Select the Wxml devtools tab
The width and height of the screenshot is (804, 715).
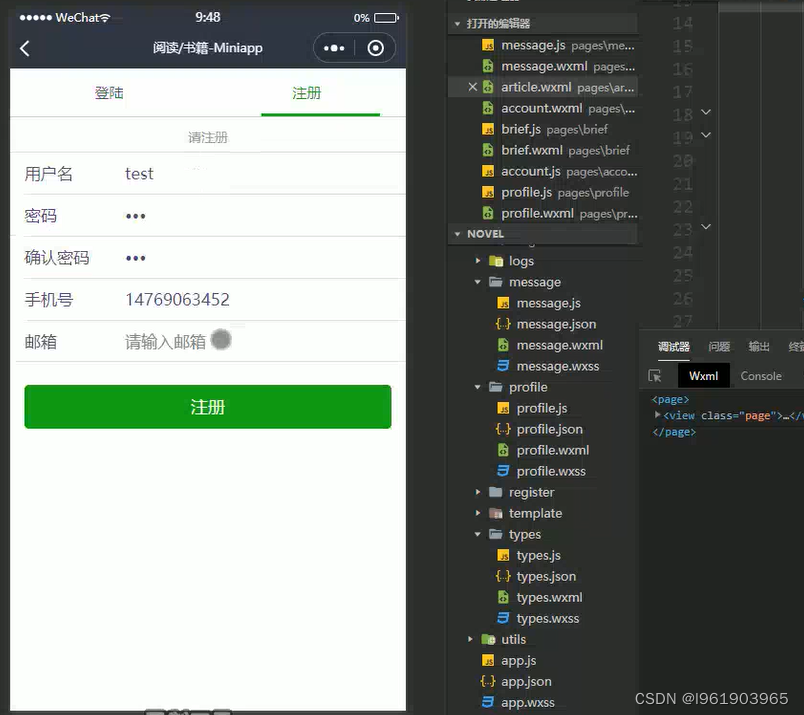[704, 376]
